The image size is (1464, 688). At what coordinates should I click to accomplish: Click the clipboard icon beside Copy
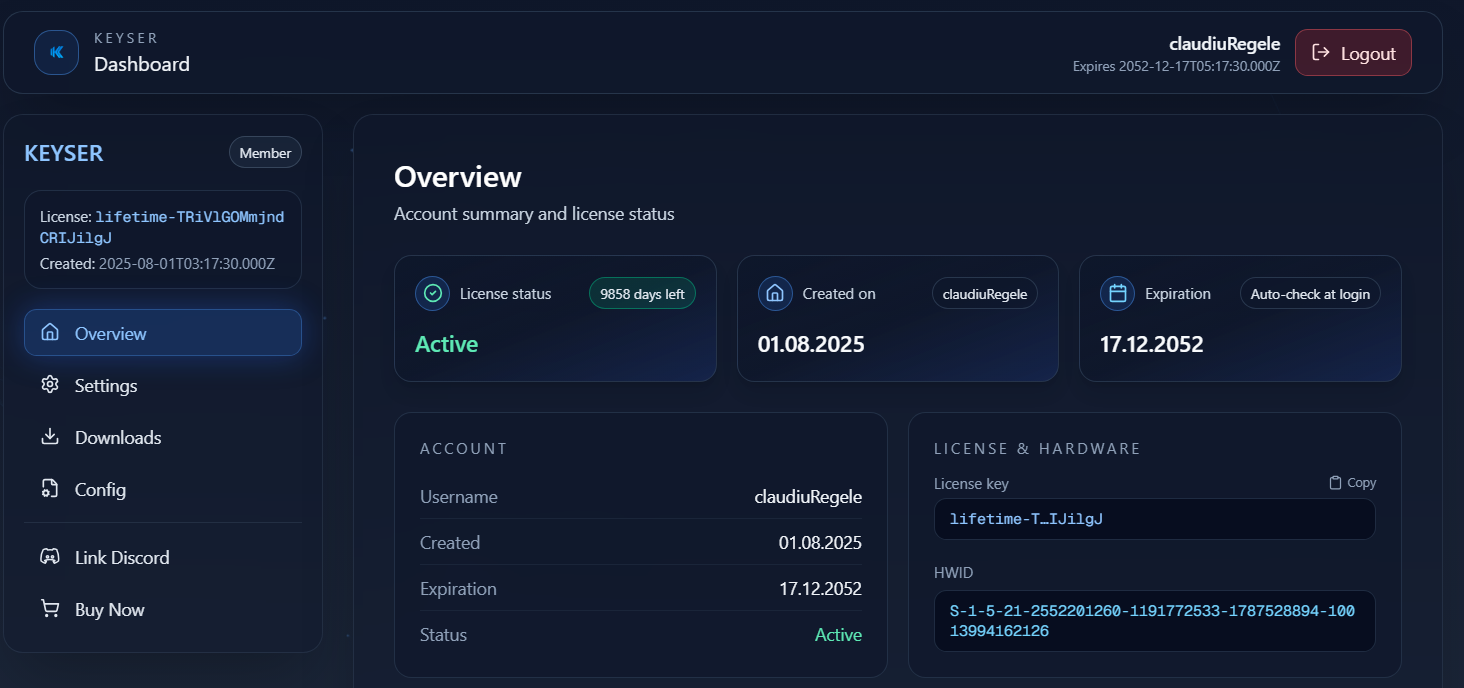click(x=1335, y=483)
